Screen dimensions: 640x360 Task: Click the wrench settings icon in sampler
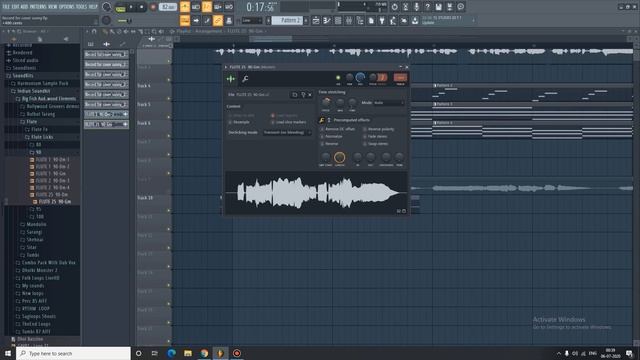pos(245,79)
